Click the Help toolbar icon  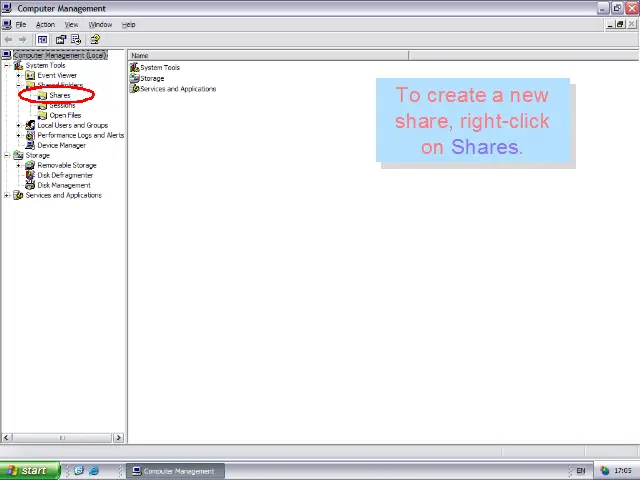tap(95, 40)
